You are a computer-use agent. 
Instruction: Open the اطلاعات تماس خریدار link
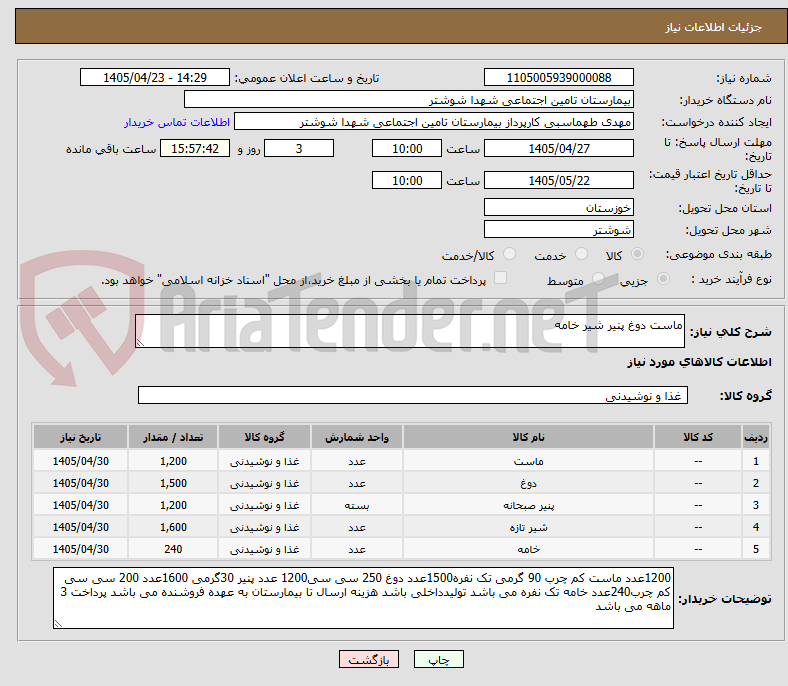(177, 122)
